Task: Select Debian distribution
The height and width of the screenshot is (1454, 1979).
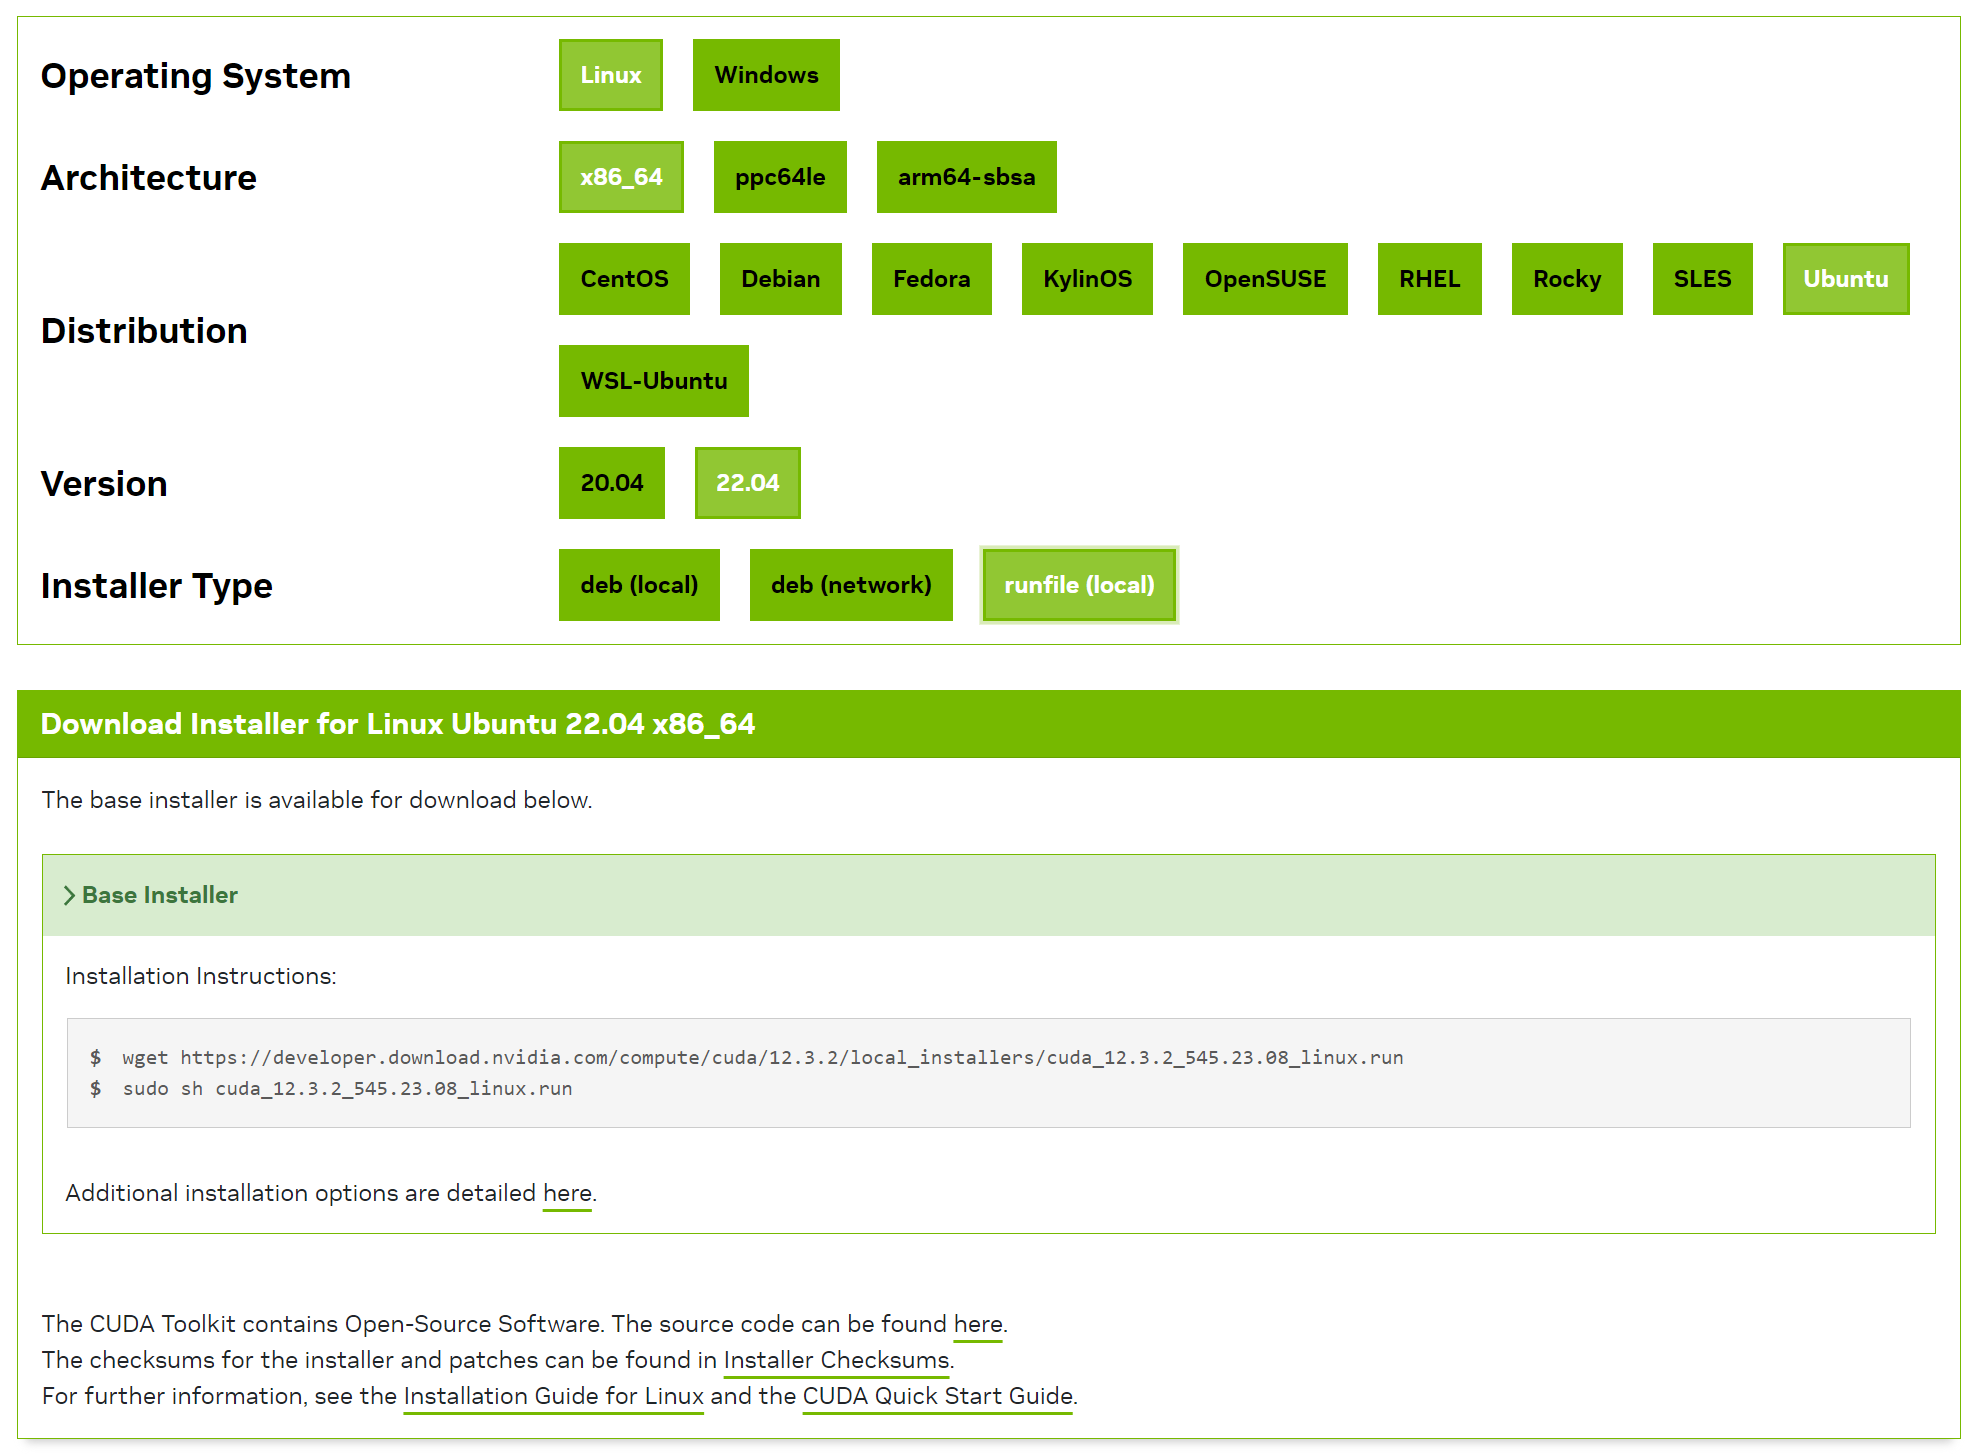Action: click(779, 279)
